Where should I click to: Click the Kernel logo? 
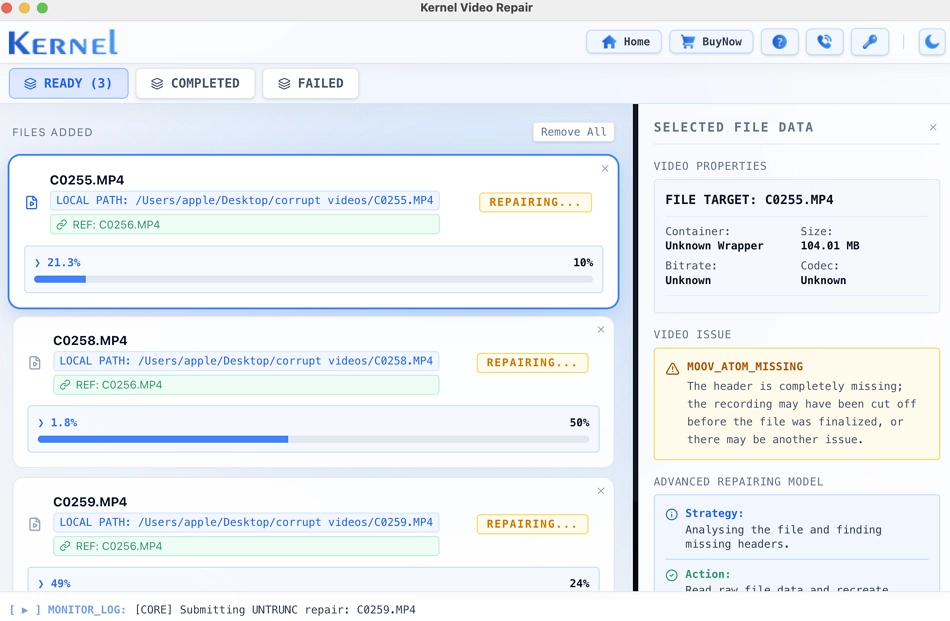coord(63,42)
